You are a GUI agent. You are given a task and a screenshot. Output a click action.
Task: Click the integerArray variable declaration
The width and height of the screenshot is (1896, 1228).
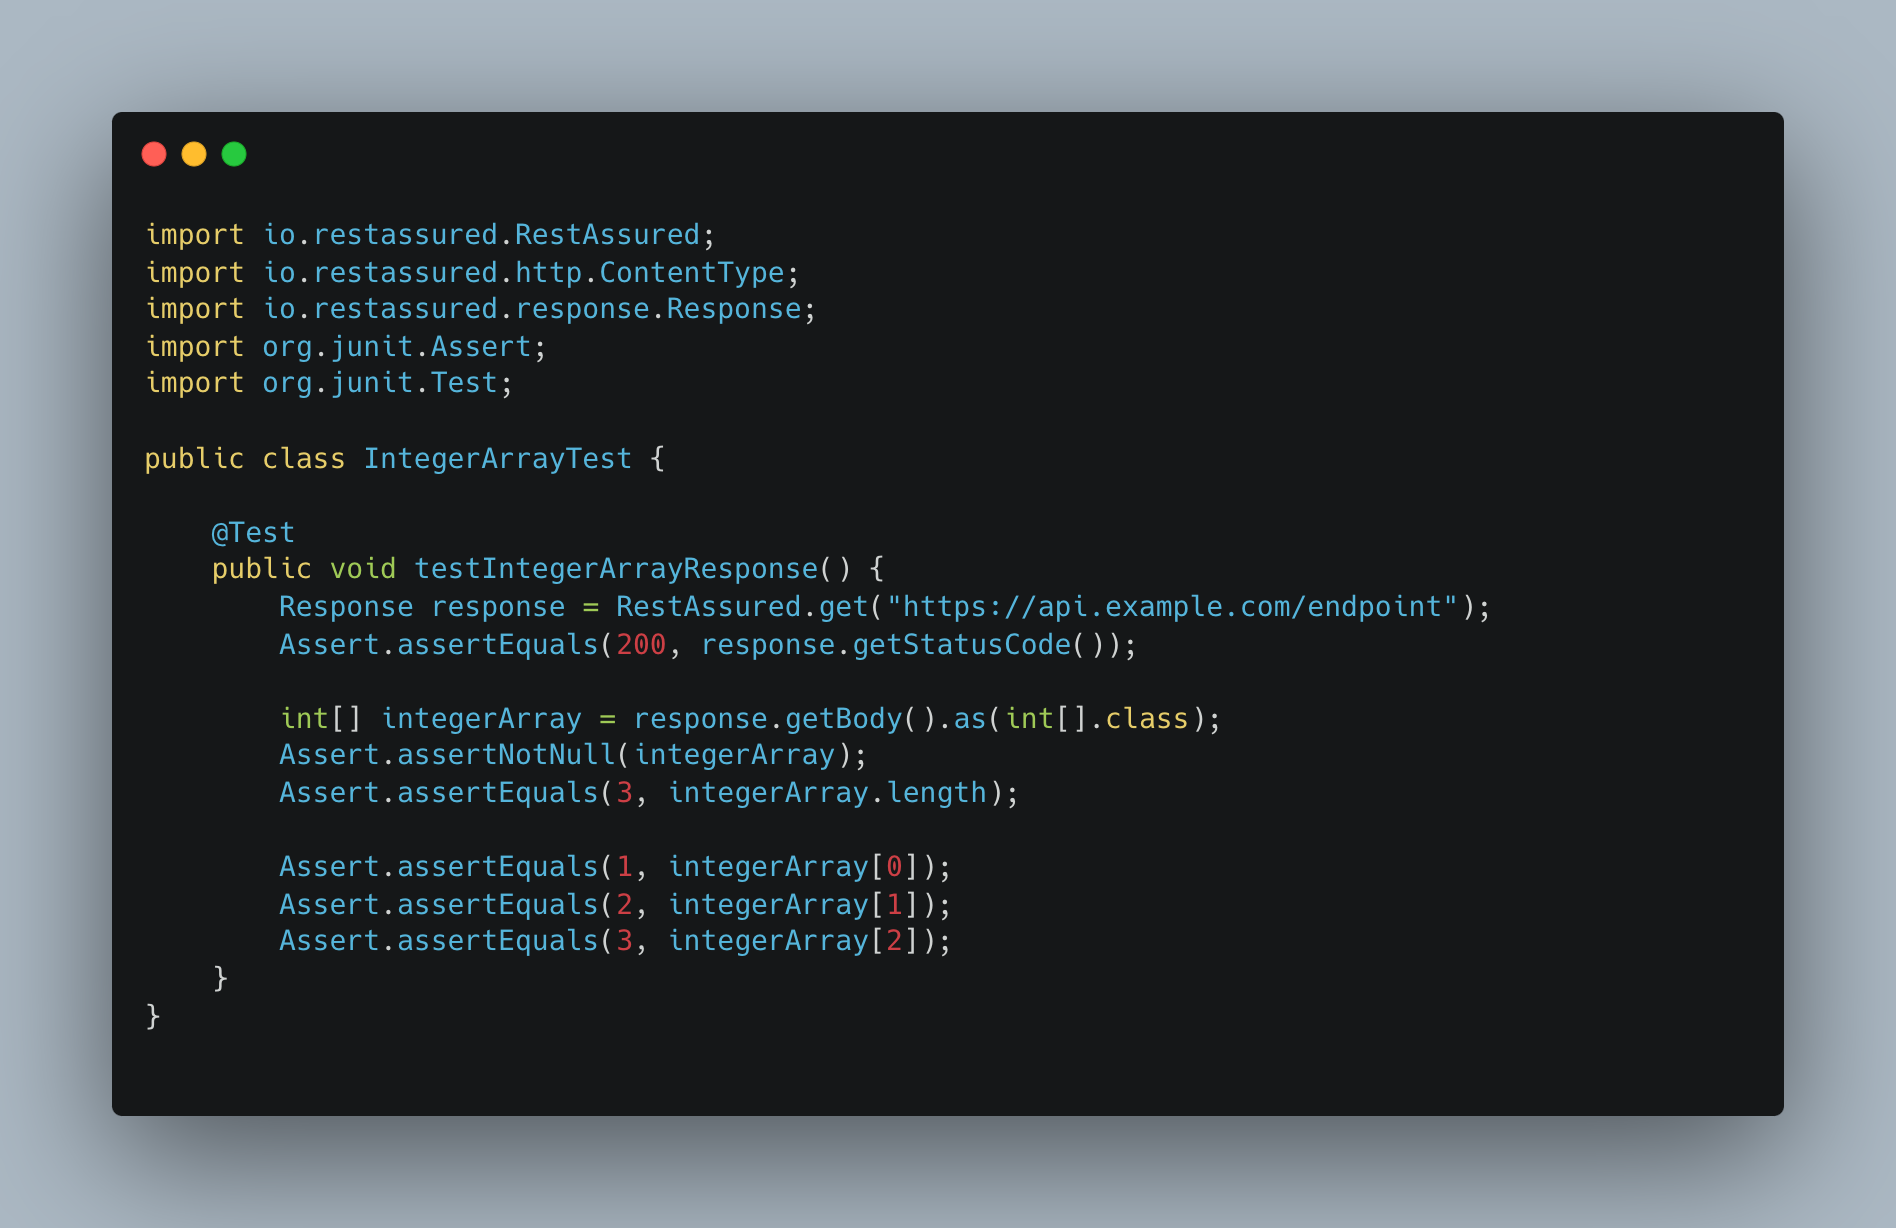(x=481, y=719)
